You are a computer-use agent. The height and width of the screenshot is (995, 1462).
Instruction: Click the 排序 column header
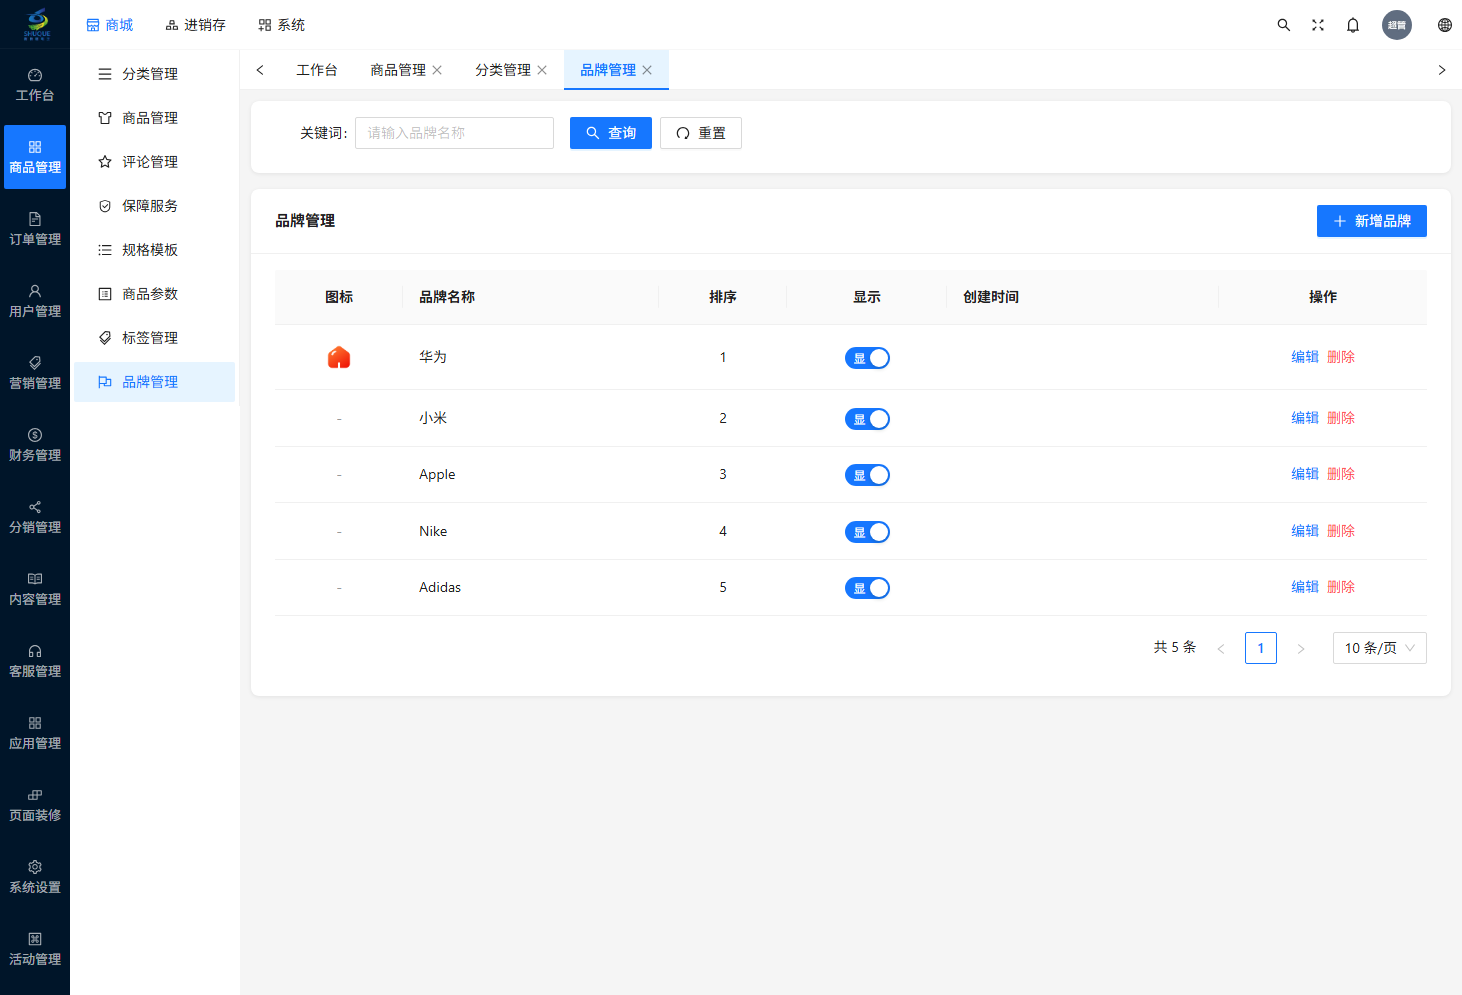tap(723, 297)
